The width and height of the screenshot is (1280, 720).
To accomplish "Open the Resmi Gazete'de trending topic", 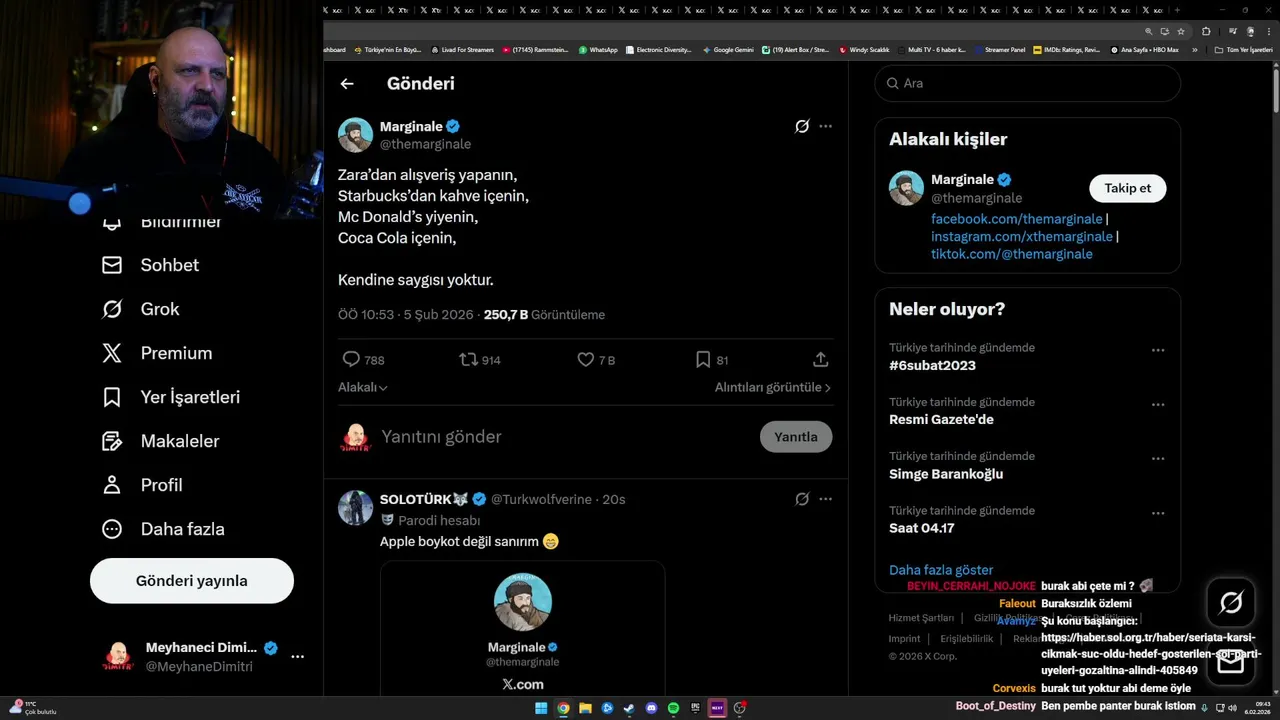I will (x=941, y=420).
